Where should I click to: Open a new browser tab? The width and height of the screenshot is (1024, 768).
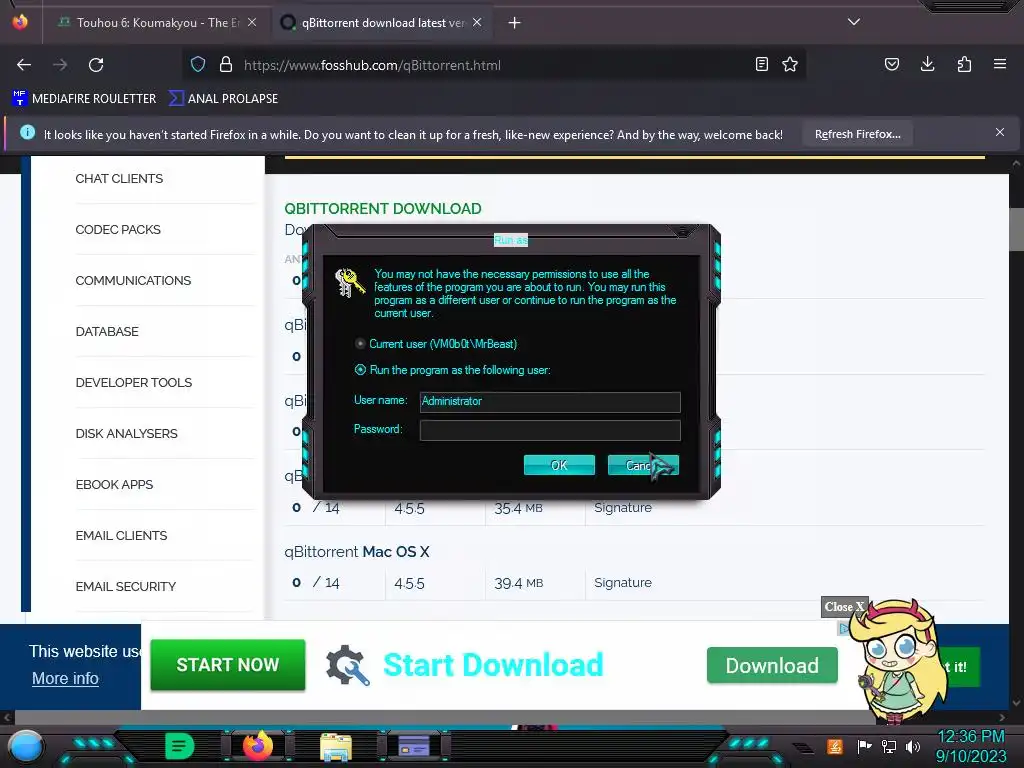point(515,23)
